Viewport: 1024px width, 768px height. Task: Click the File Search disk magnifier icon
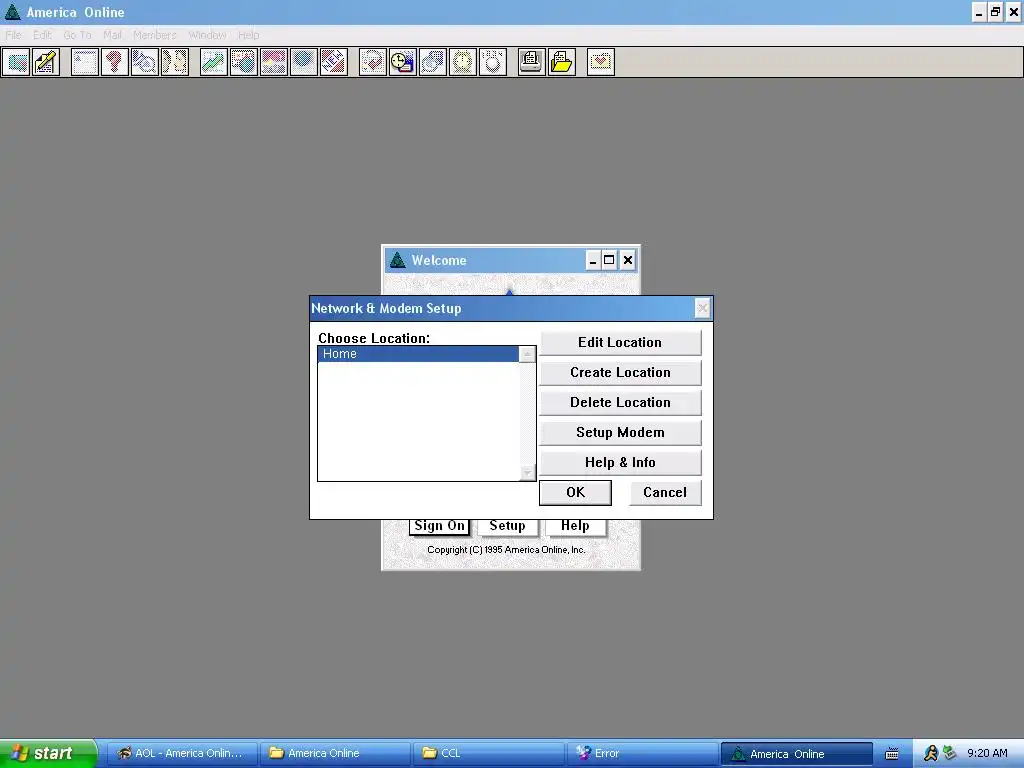point(433,62)
